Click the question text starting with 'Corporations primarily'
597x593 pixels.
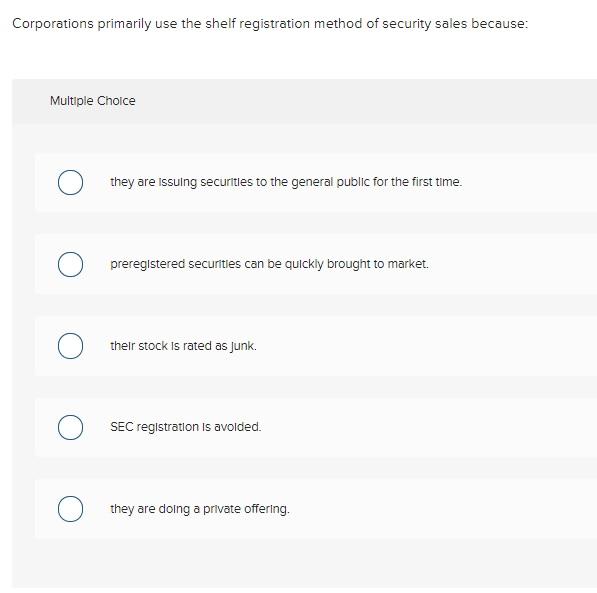pyautogui.click(x=270, y=24)
